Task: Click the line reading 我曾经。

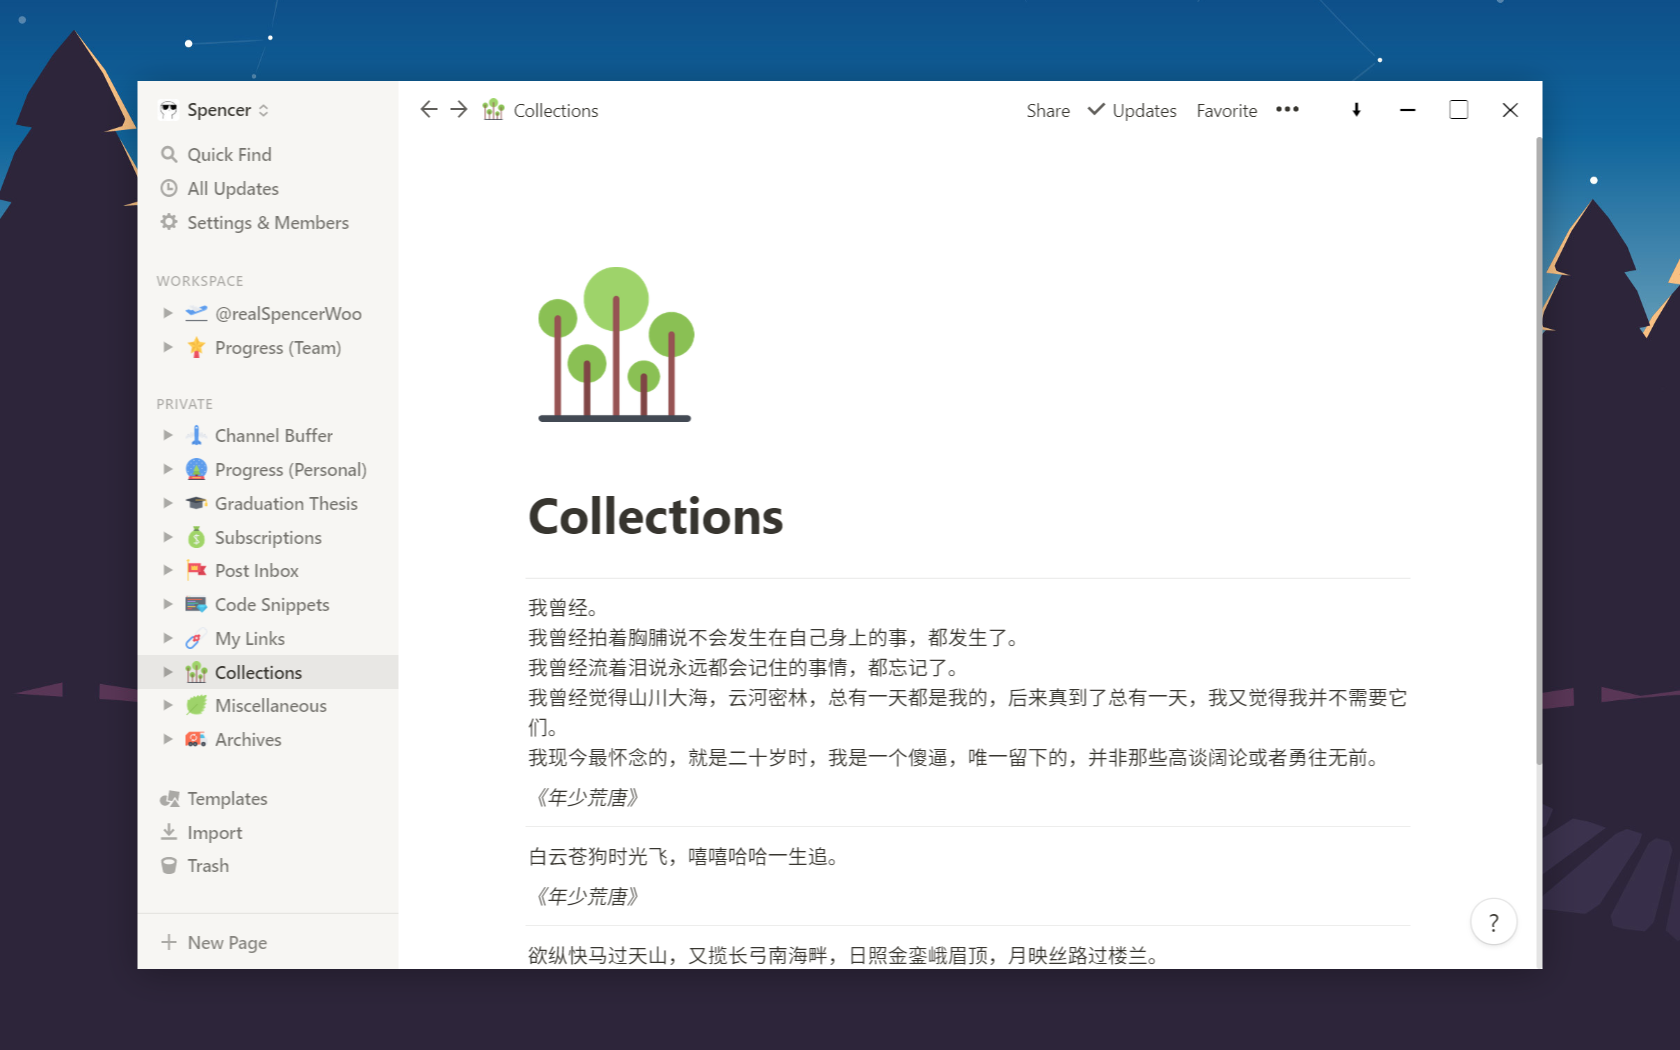Action: click(563, 608)
